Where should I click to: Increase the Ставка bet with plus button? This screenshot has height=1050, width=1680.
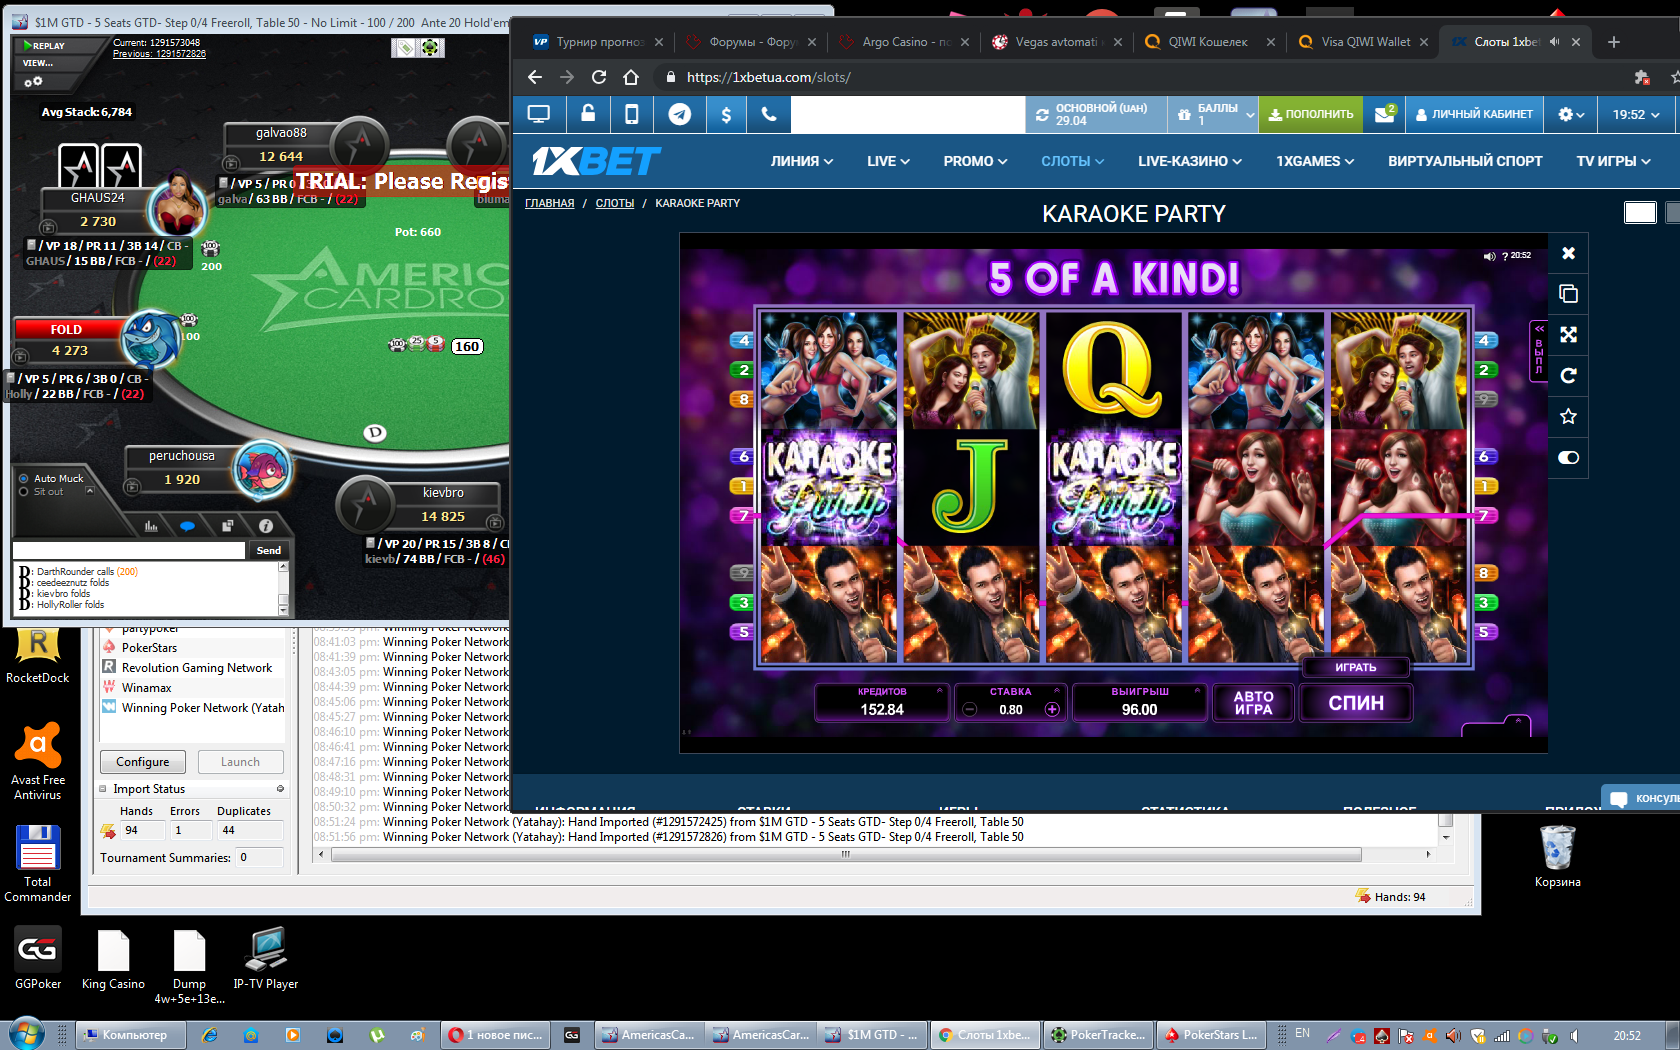[1052, 710]
